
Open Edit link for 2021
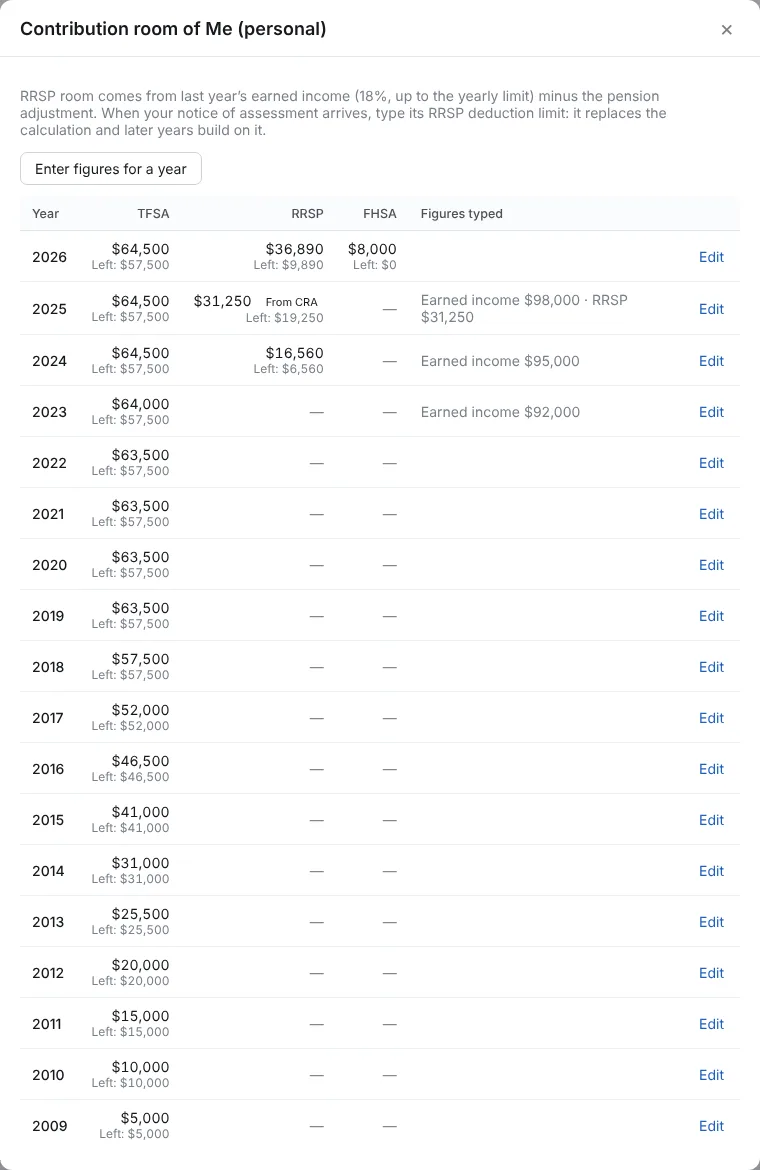pos(711,514)
